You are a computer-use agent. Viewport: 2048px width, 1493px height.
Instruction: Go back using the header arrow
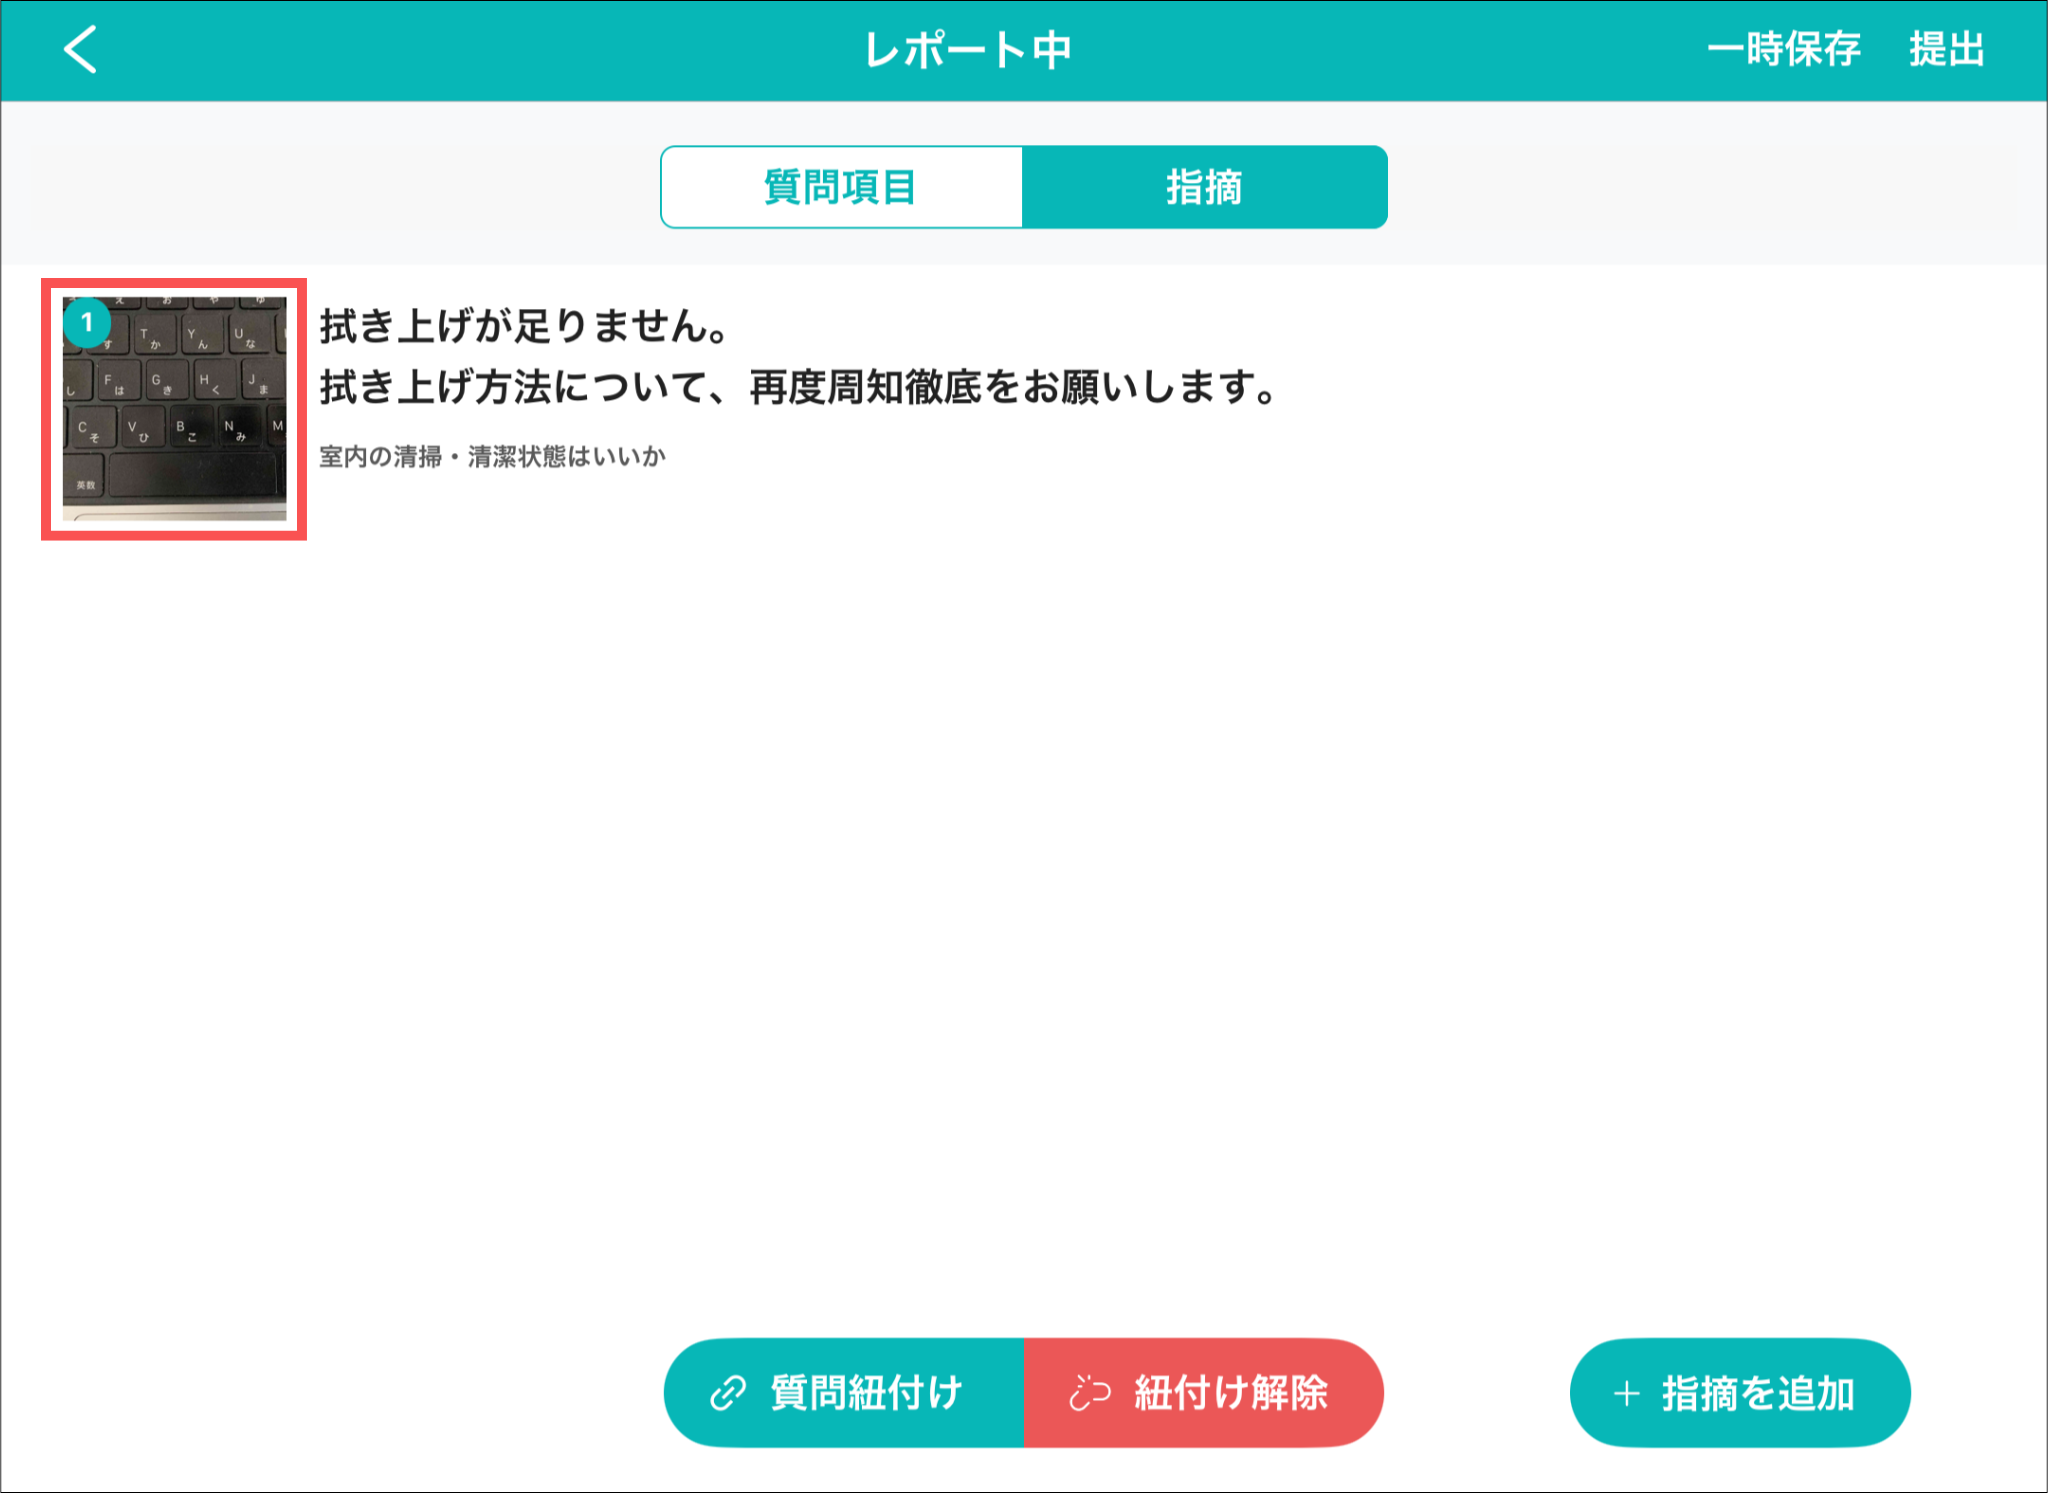pyautogui.click(x=80, y=49)
